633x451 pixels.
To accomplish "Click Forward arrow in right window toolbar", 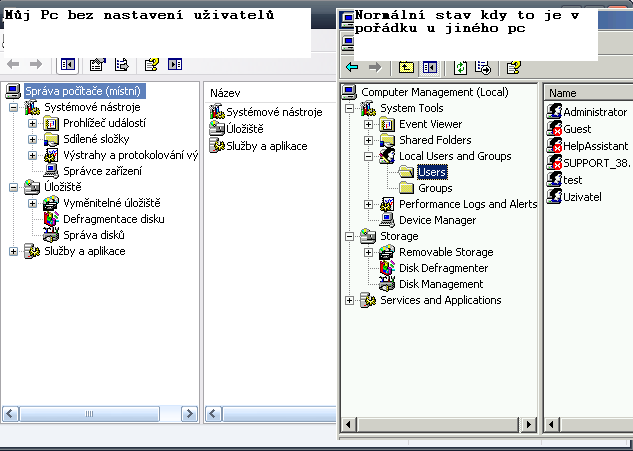I will click(x=375, y=67).
